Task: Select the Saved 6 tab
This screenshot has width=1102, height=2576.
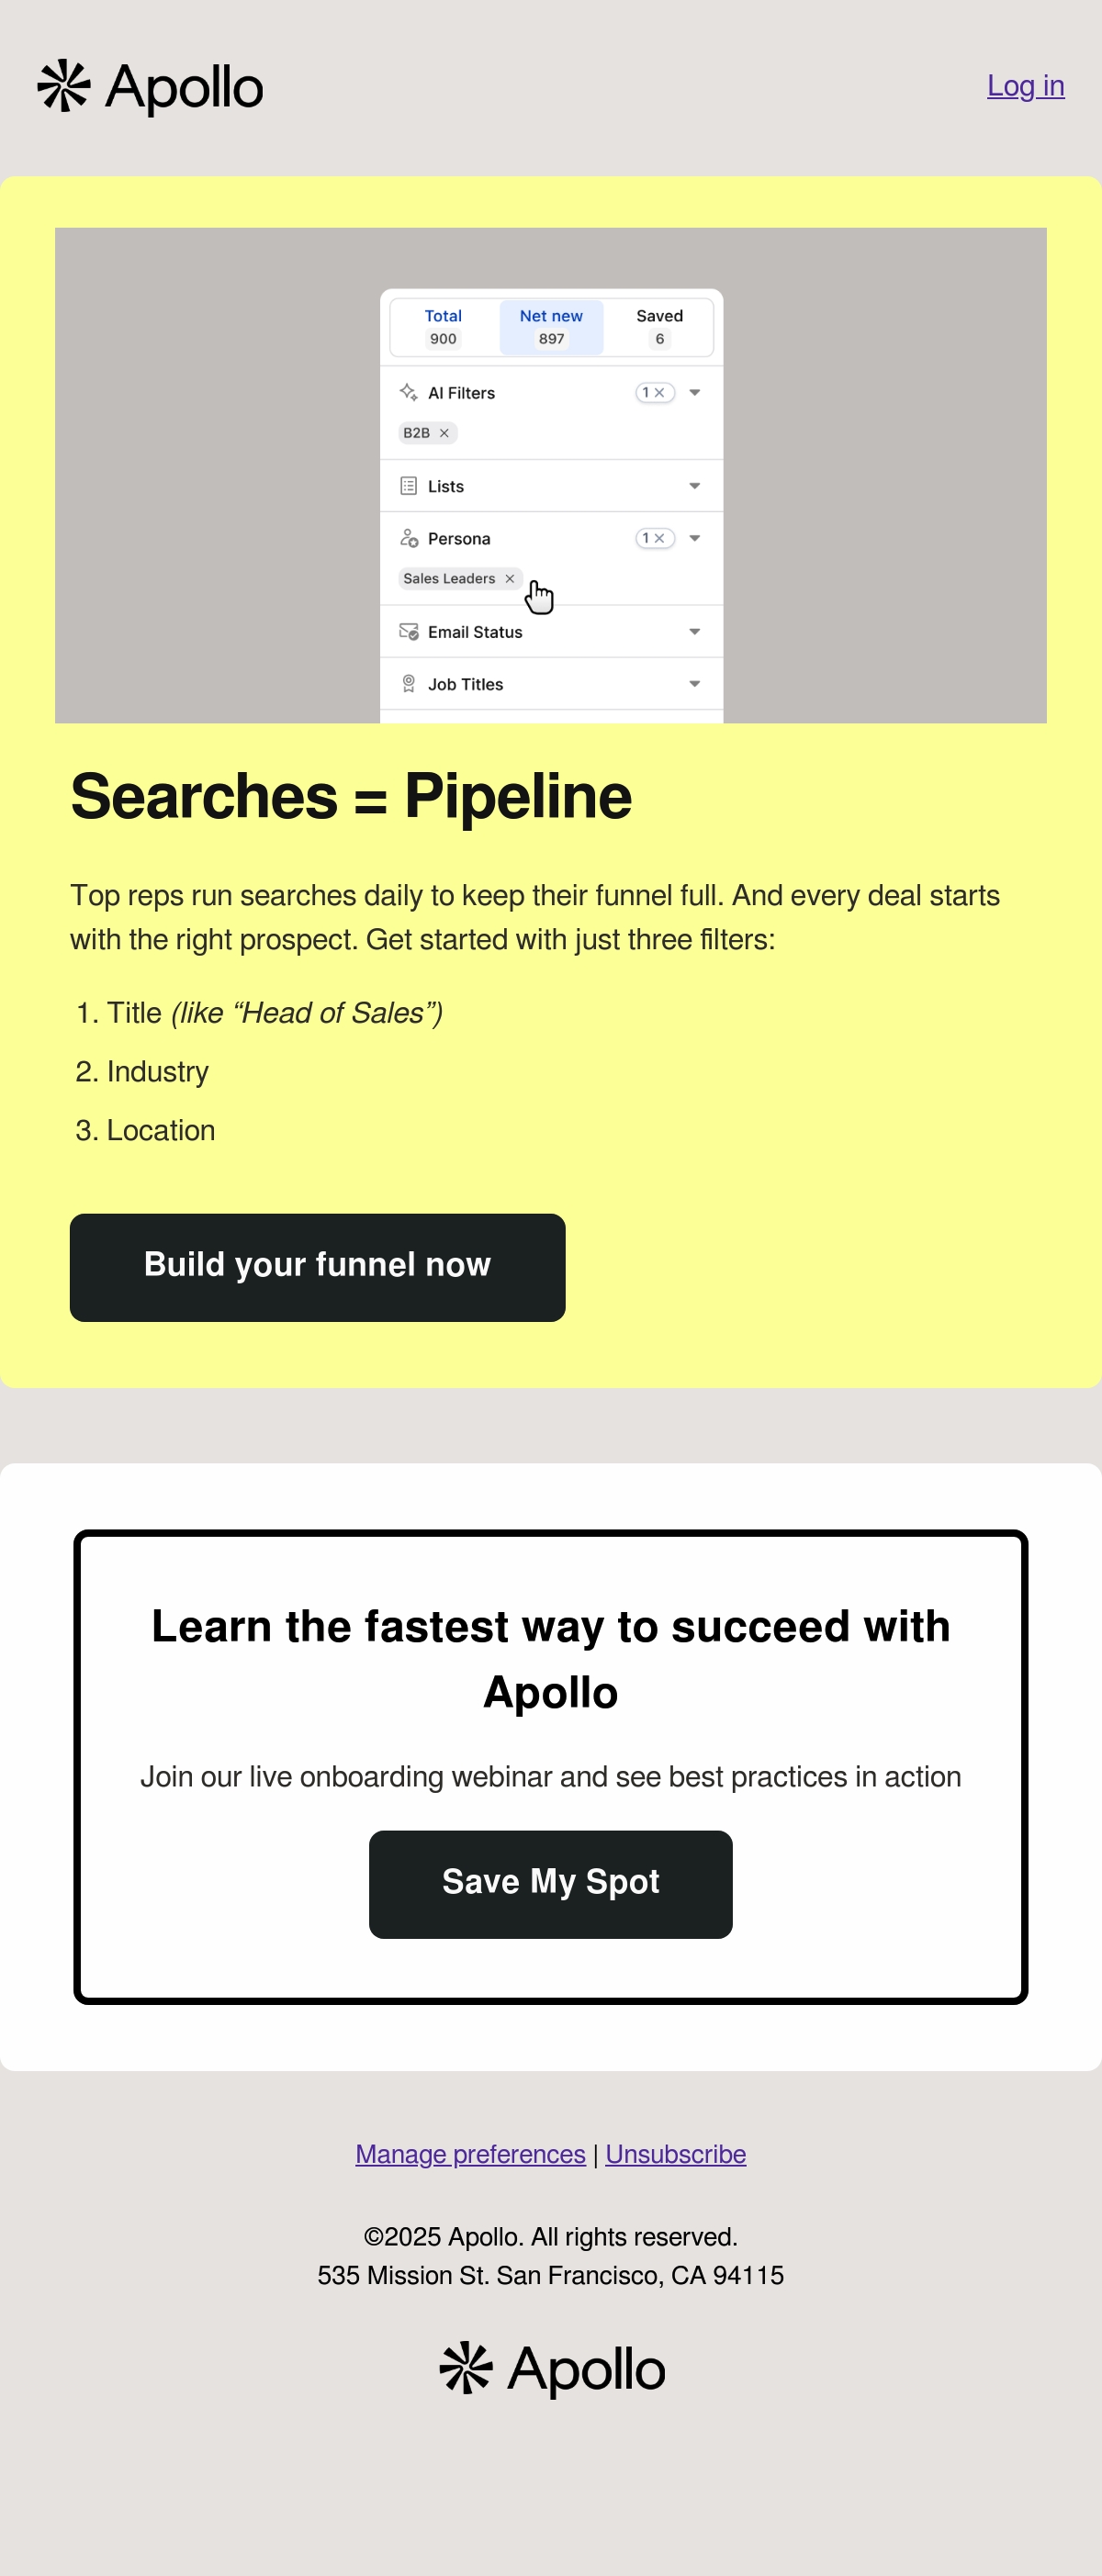Action: coord(659,327)
